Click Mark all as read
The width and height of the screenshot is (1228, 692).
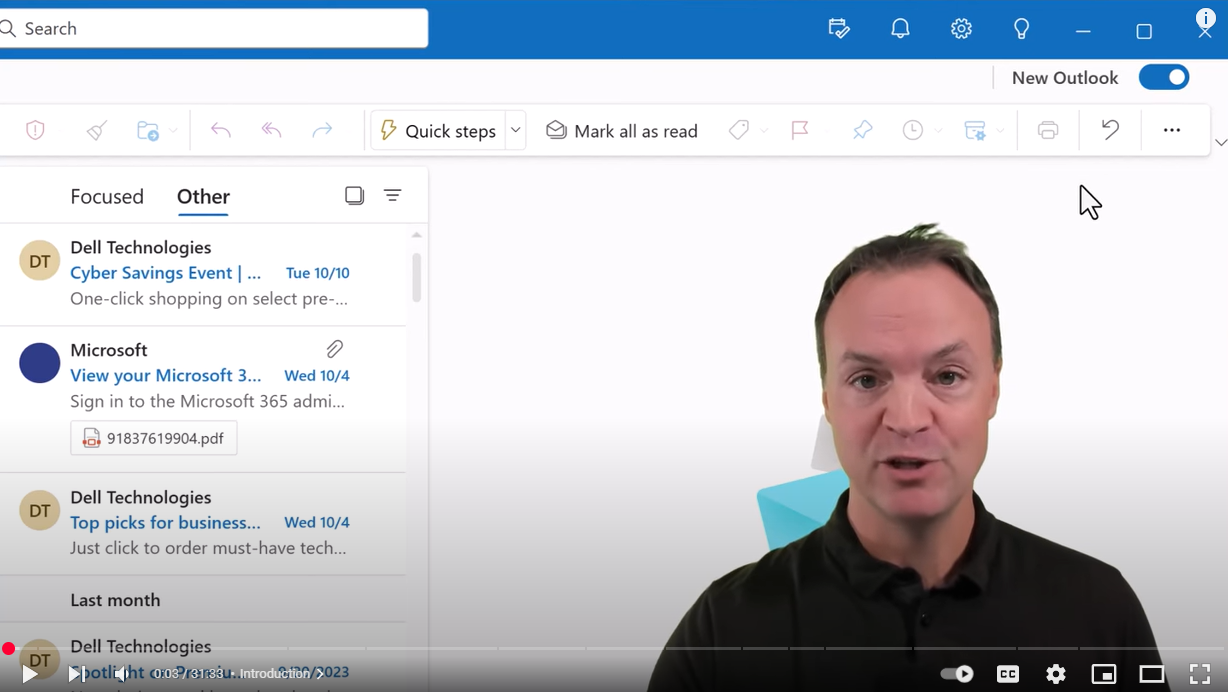622,131
